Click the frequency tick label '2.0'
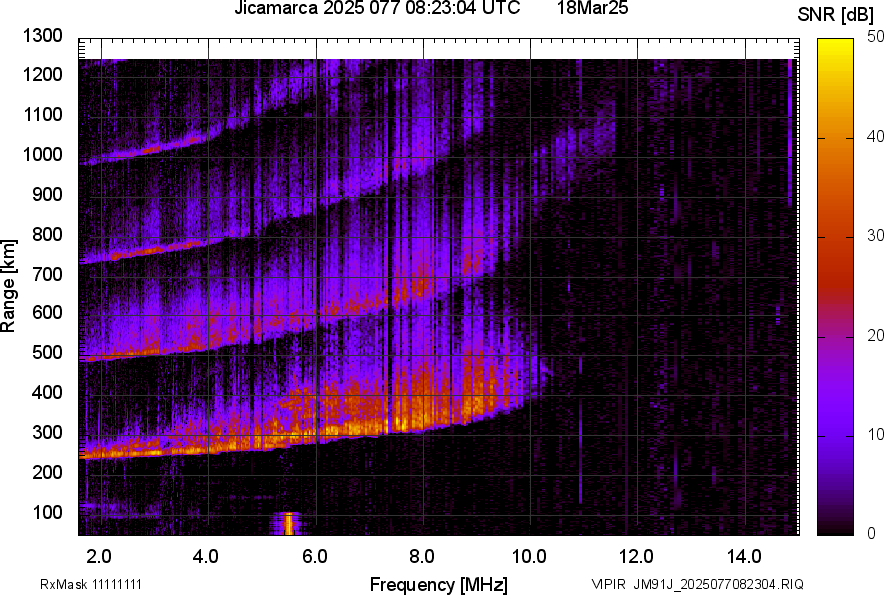 98,557
